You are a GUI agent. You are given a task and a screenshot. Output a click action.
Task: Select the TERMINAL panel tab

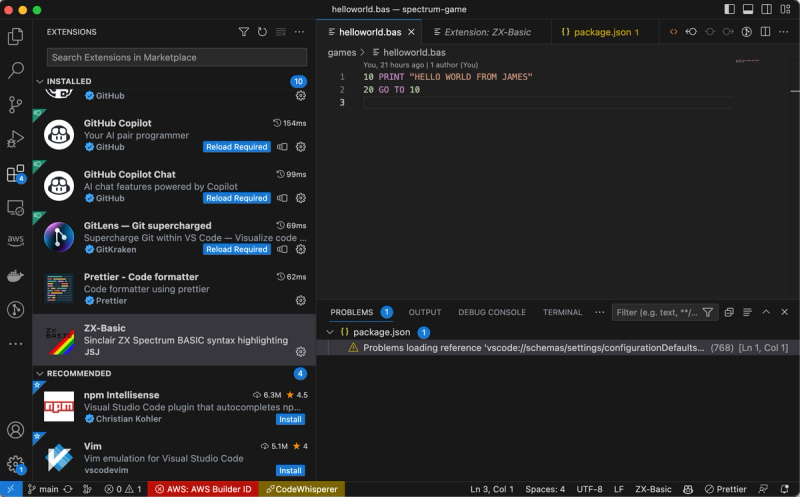pyautogui.click(x=562, y=312)
